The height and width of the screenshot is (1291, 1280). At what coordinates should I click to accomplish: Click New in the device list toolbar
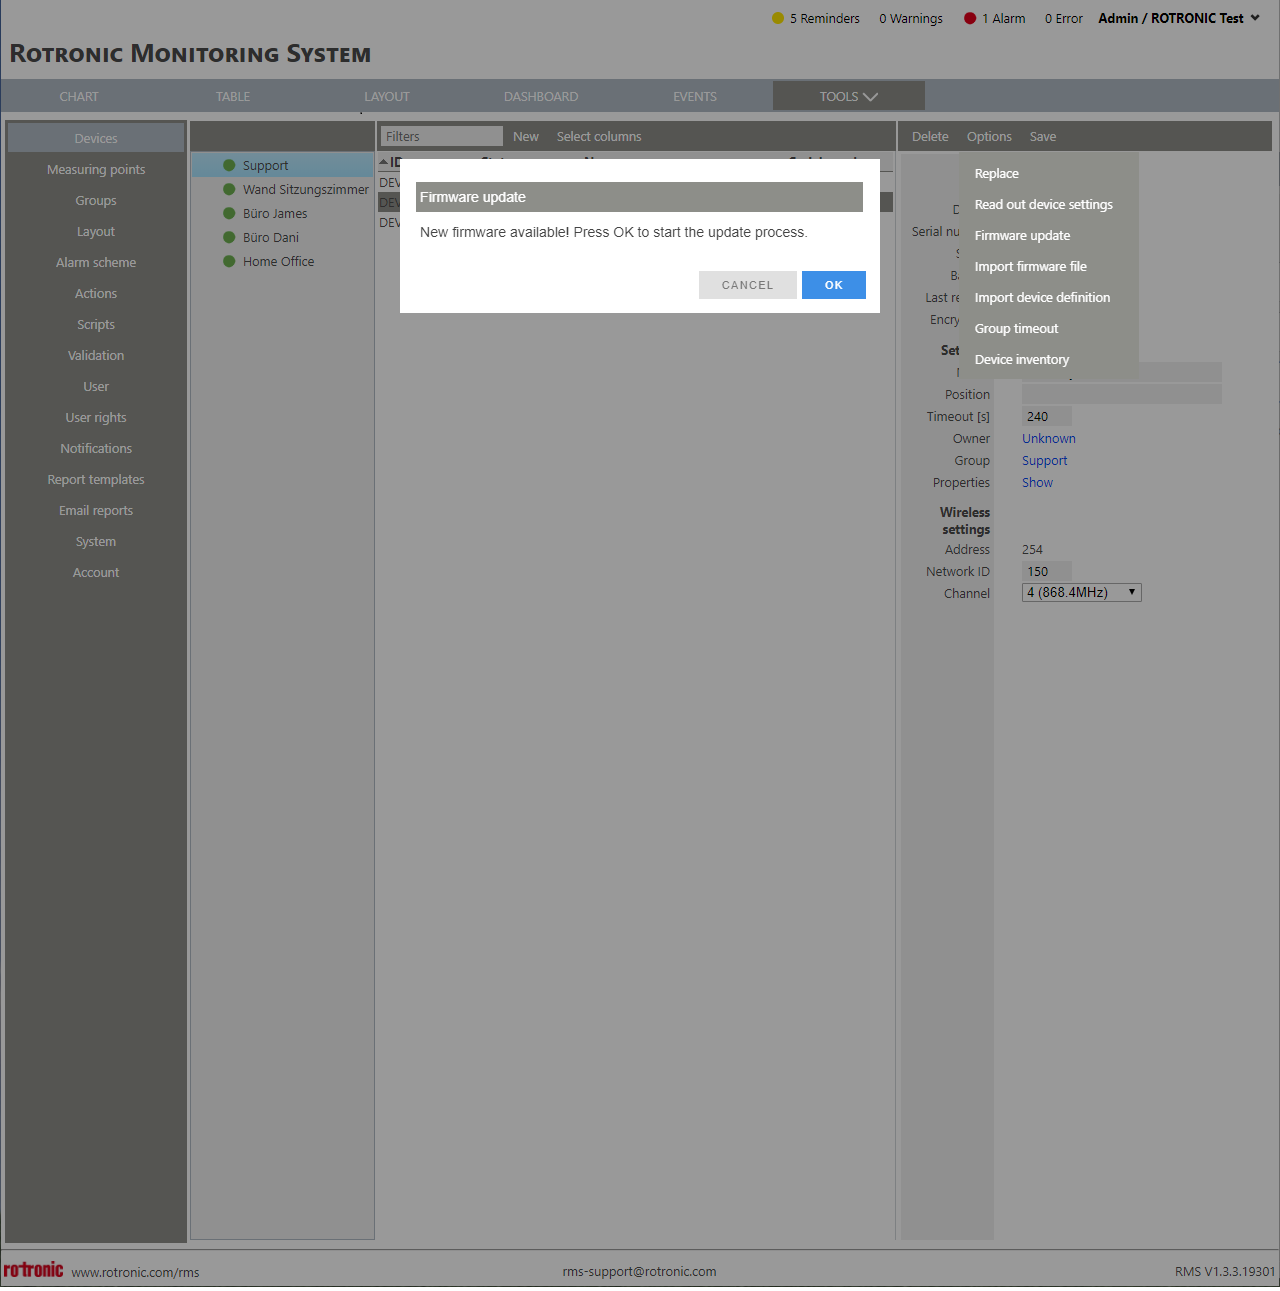pos(526,137)
